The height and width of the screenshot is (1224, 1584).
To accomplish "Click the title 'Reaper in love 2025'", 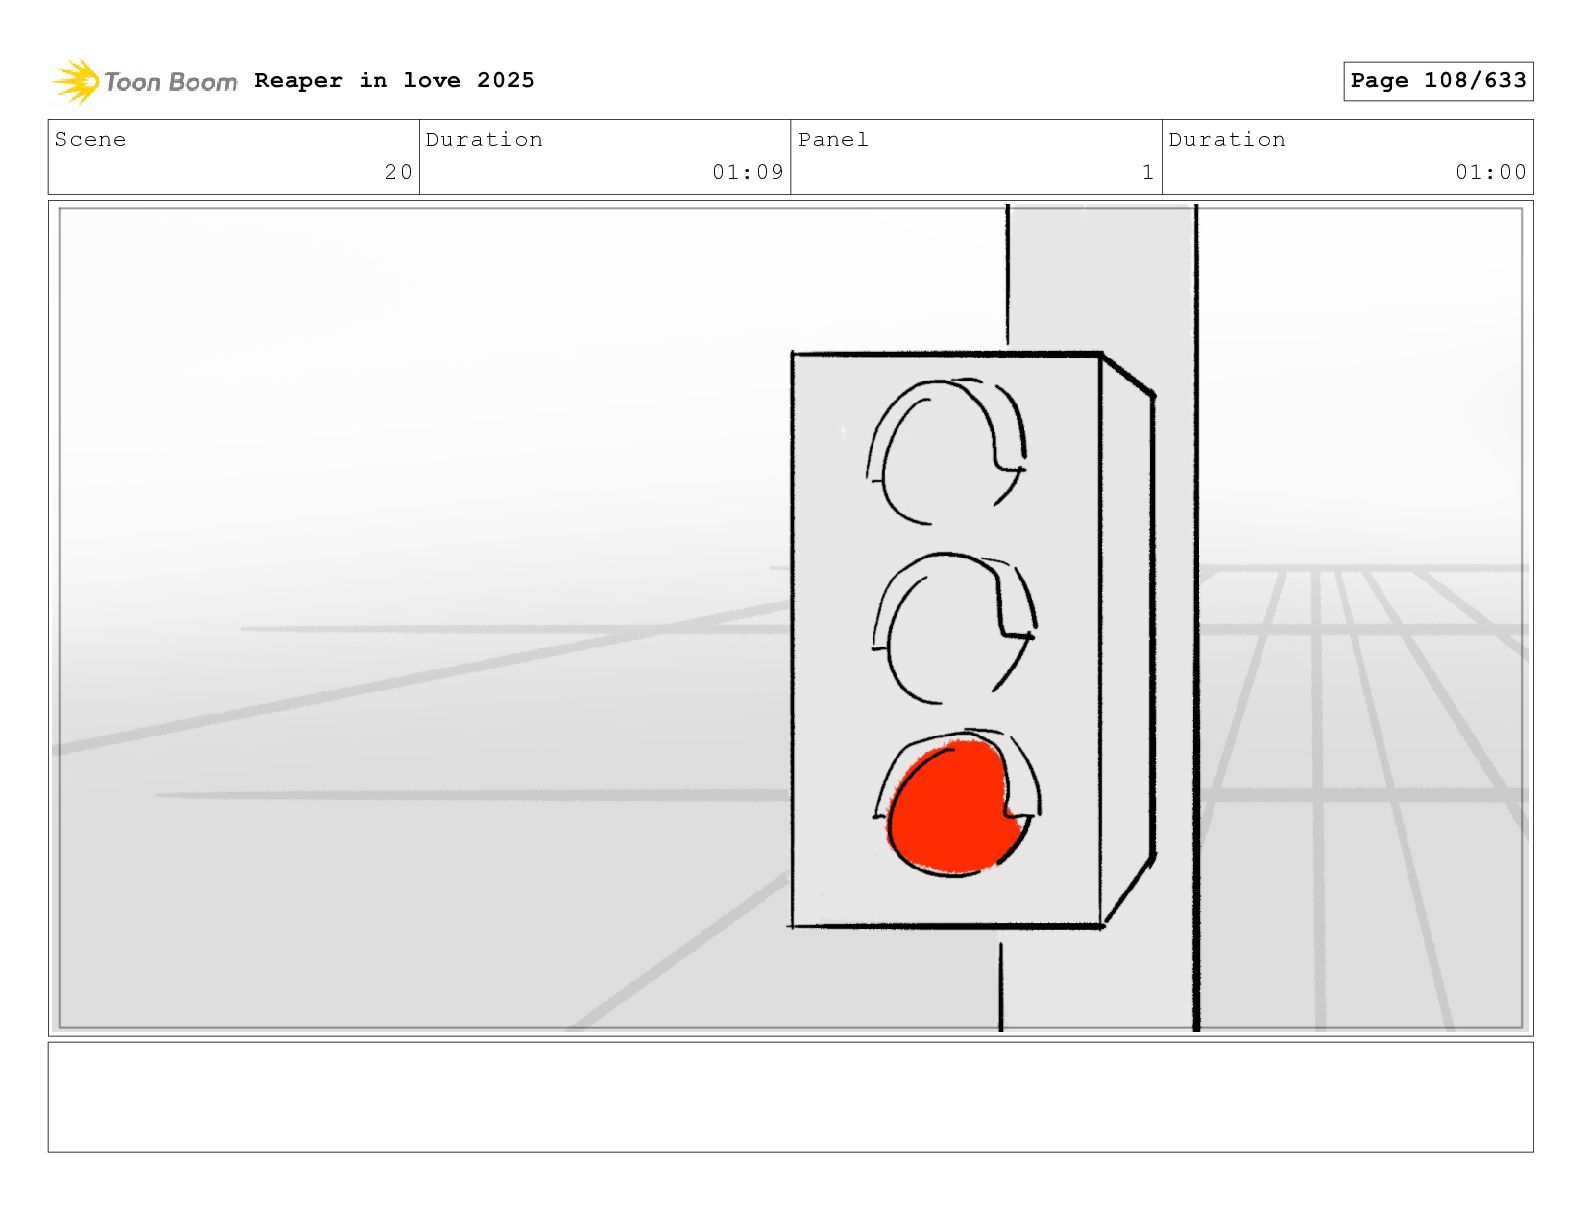I will (394, 80).
